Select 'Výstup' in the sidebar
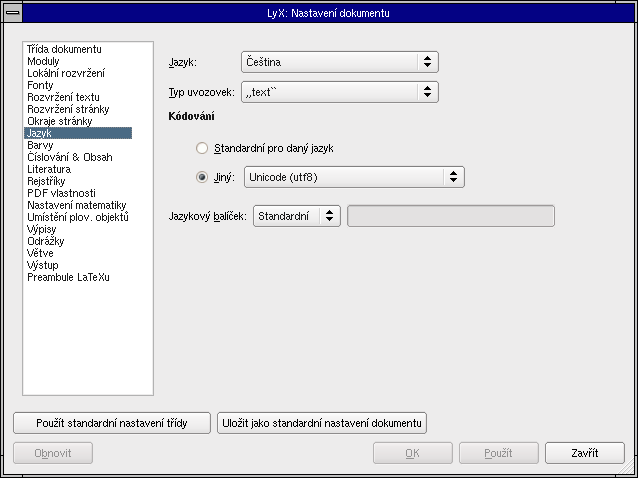The image size is (638, 478). [x=42, y=265]
